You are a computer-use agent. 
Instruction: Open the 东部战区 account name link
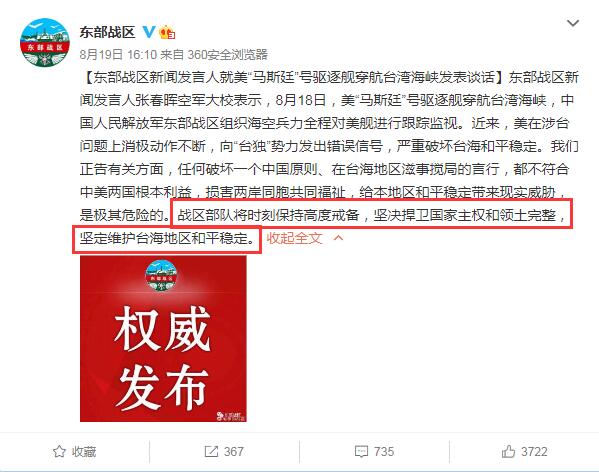pos(107,32)
